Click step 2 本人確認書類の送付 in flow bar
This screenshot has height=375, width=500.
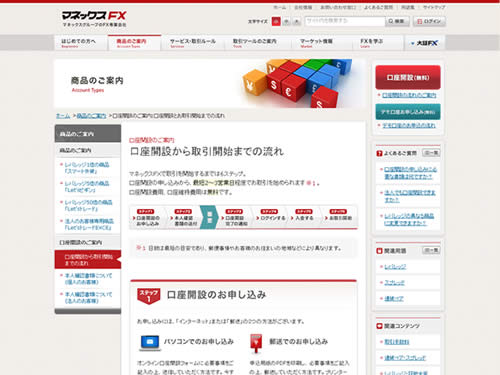point(184,218)
